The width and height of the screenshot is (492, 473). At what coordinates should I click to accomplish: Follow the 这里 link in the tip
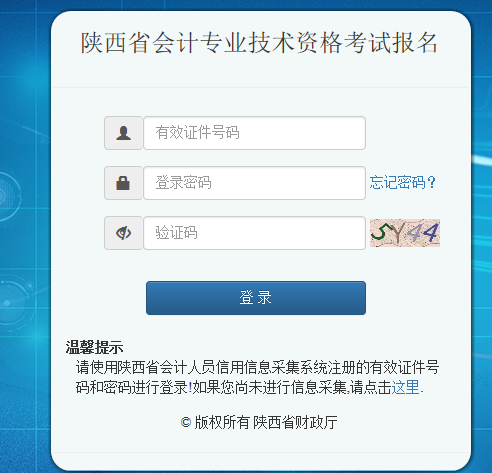click(x=405, y=387)
